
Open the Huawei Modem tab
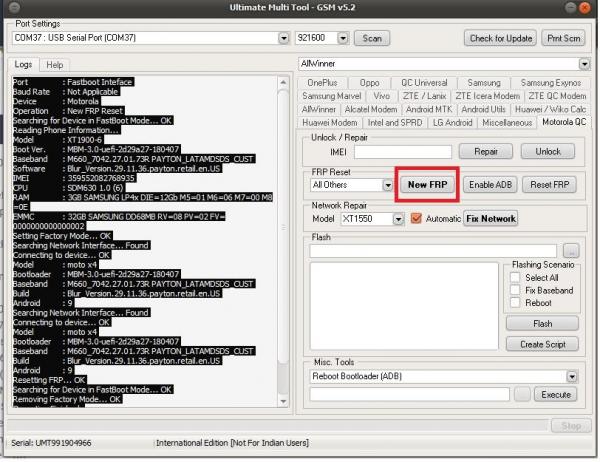[x=329, y=123]
